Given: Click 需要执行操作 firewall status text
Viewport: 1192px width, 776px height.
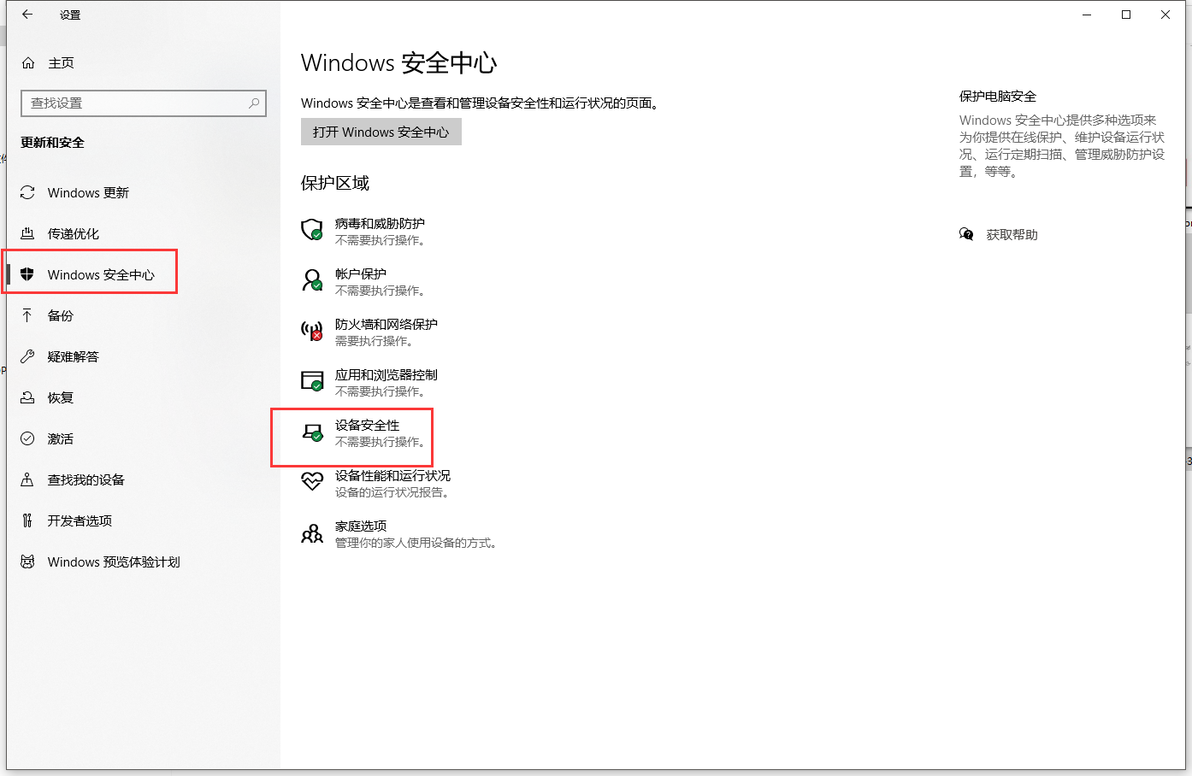Looking at the screenshot, I should pyautogui.click(x=374, y=341).
